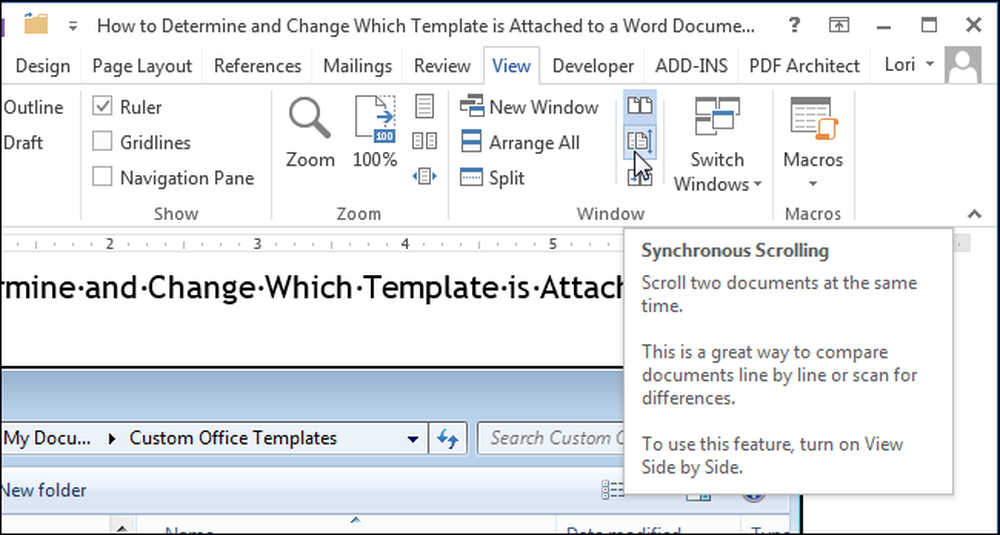Switch to Draft view
Image resolution: width=1000 pixels, height=535 pixels.
click(x=23, y=142)
